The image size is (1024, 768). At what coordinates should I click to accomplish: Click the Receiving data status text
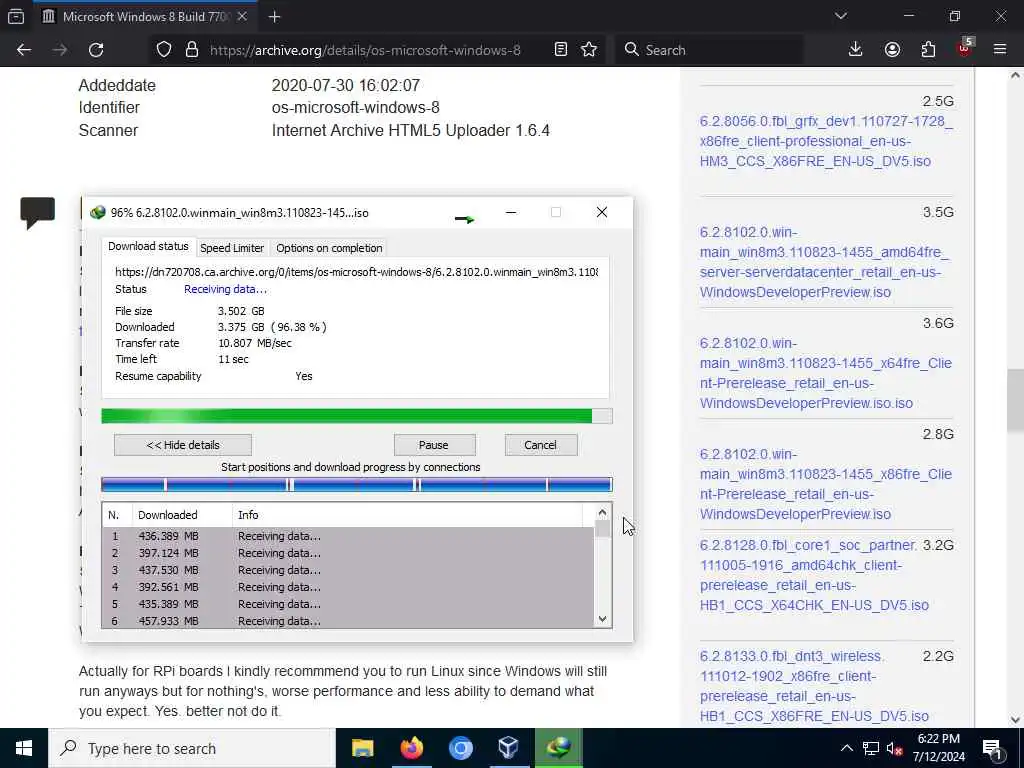pyautogui.click(x=225, y=289)
